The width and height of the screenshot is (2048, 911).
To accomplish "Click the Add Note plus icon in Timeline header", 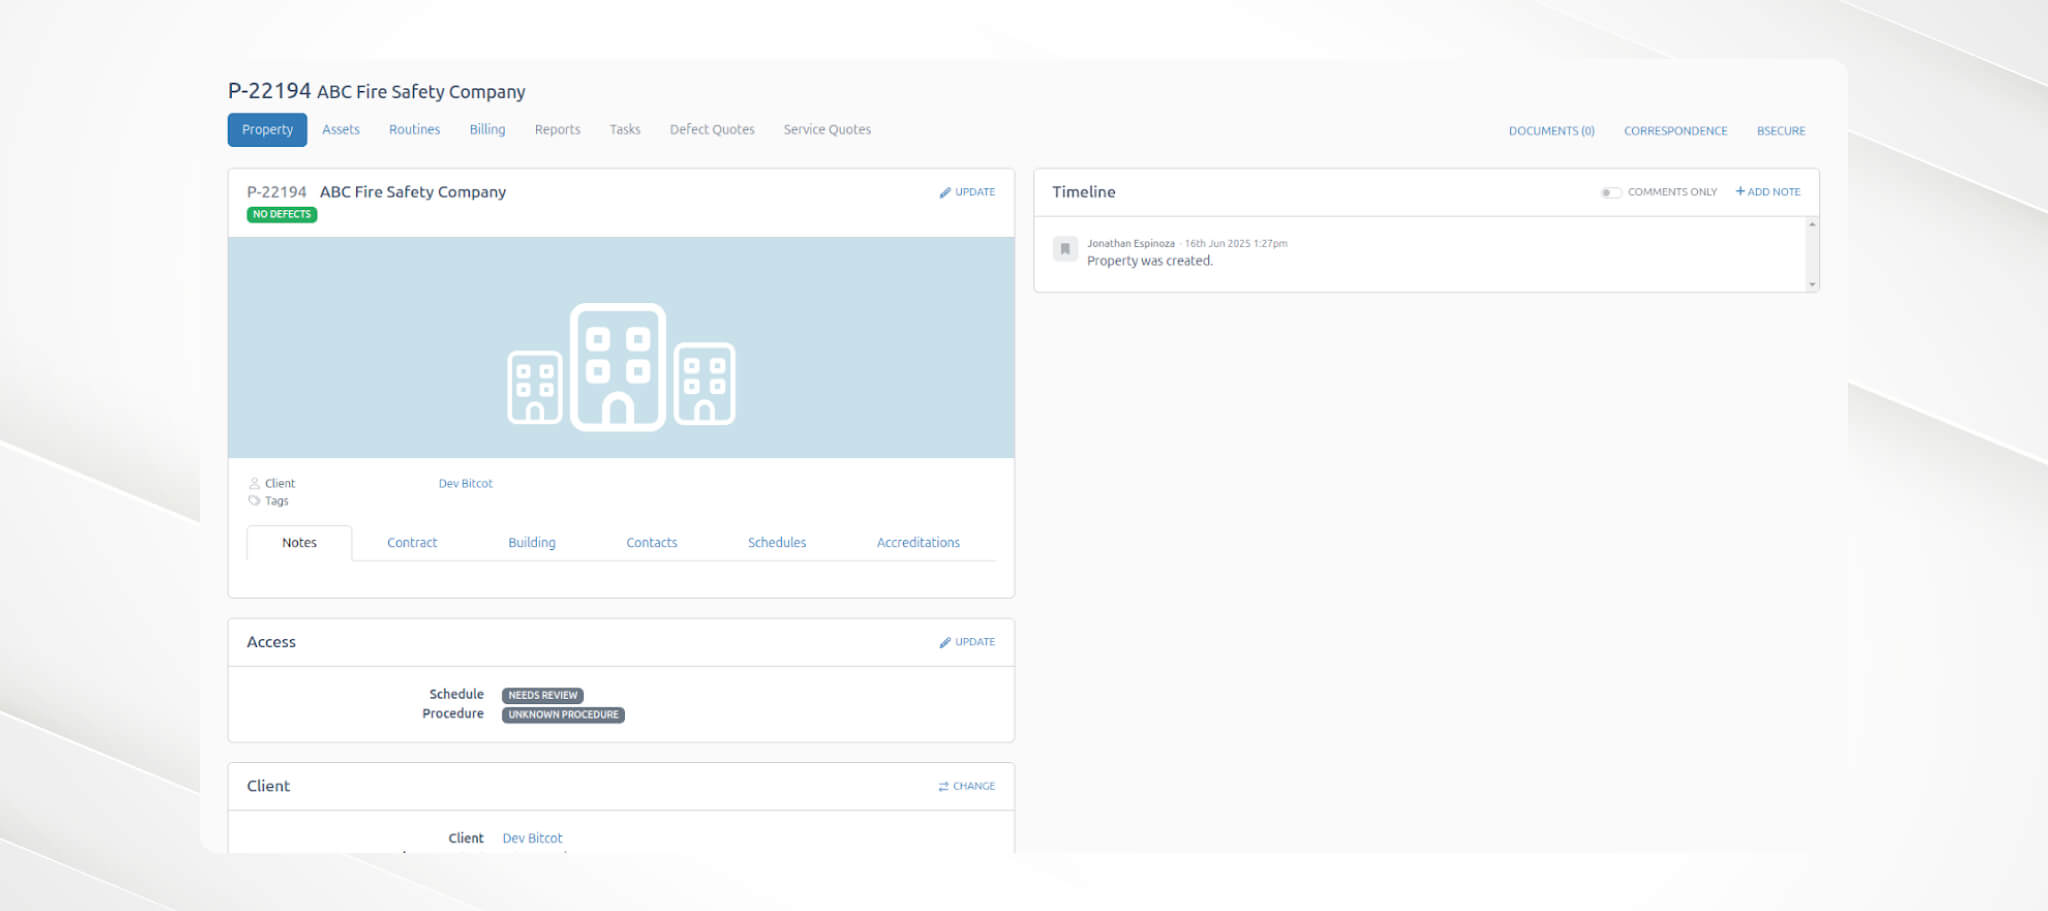I will pyautogui.click(x=1738, y=191).
